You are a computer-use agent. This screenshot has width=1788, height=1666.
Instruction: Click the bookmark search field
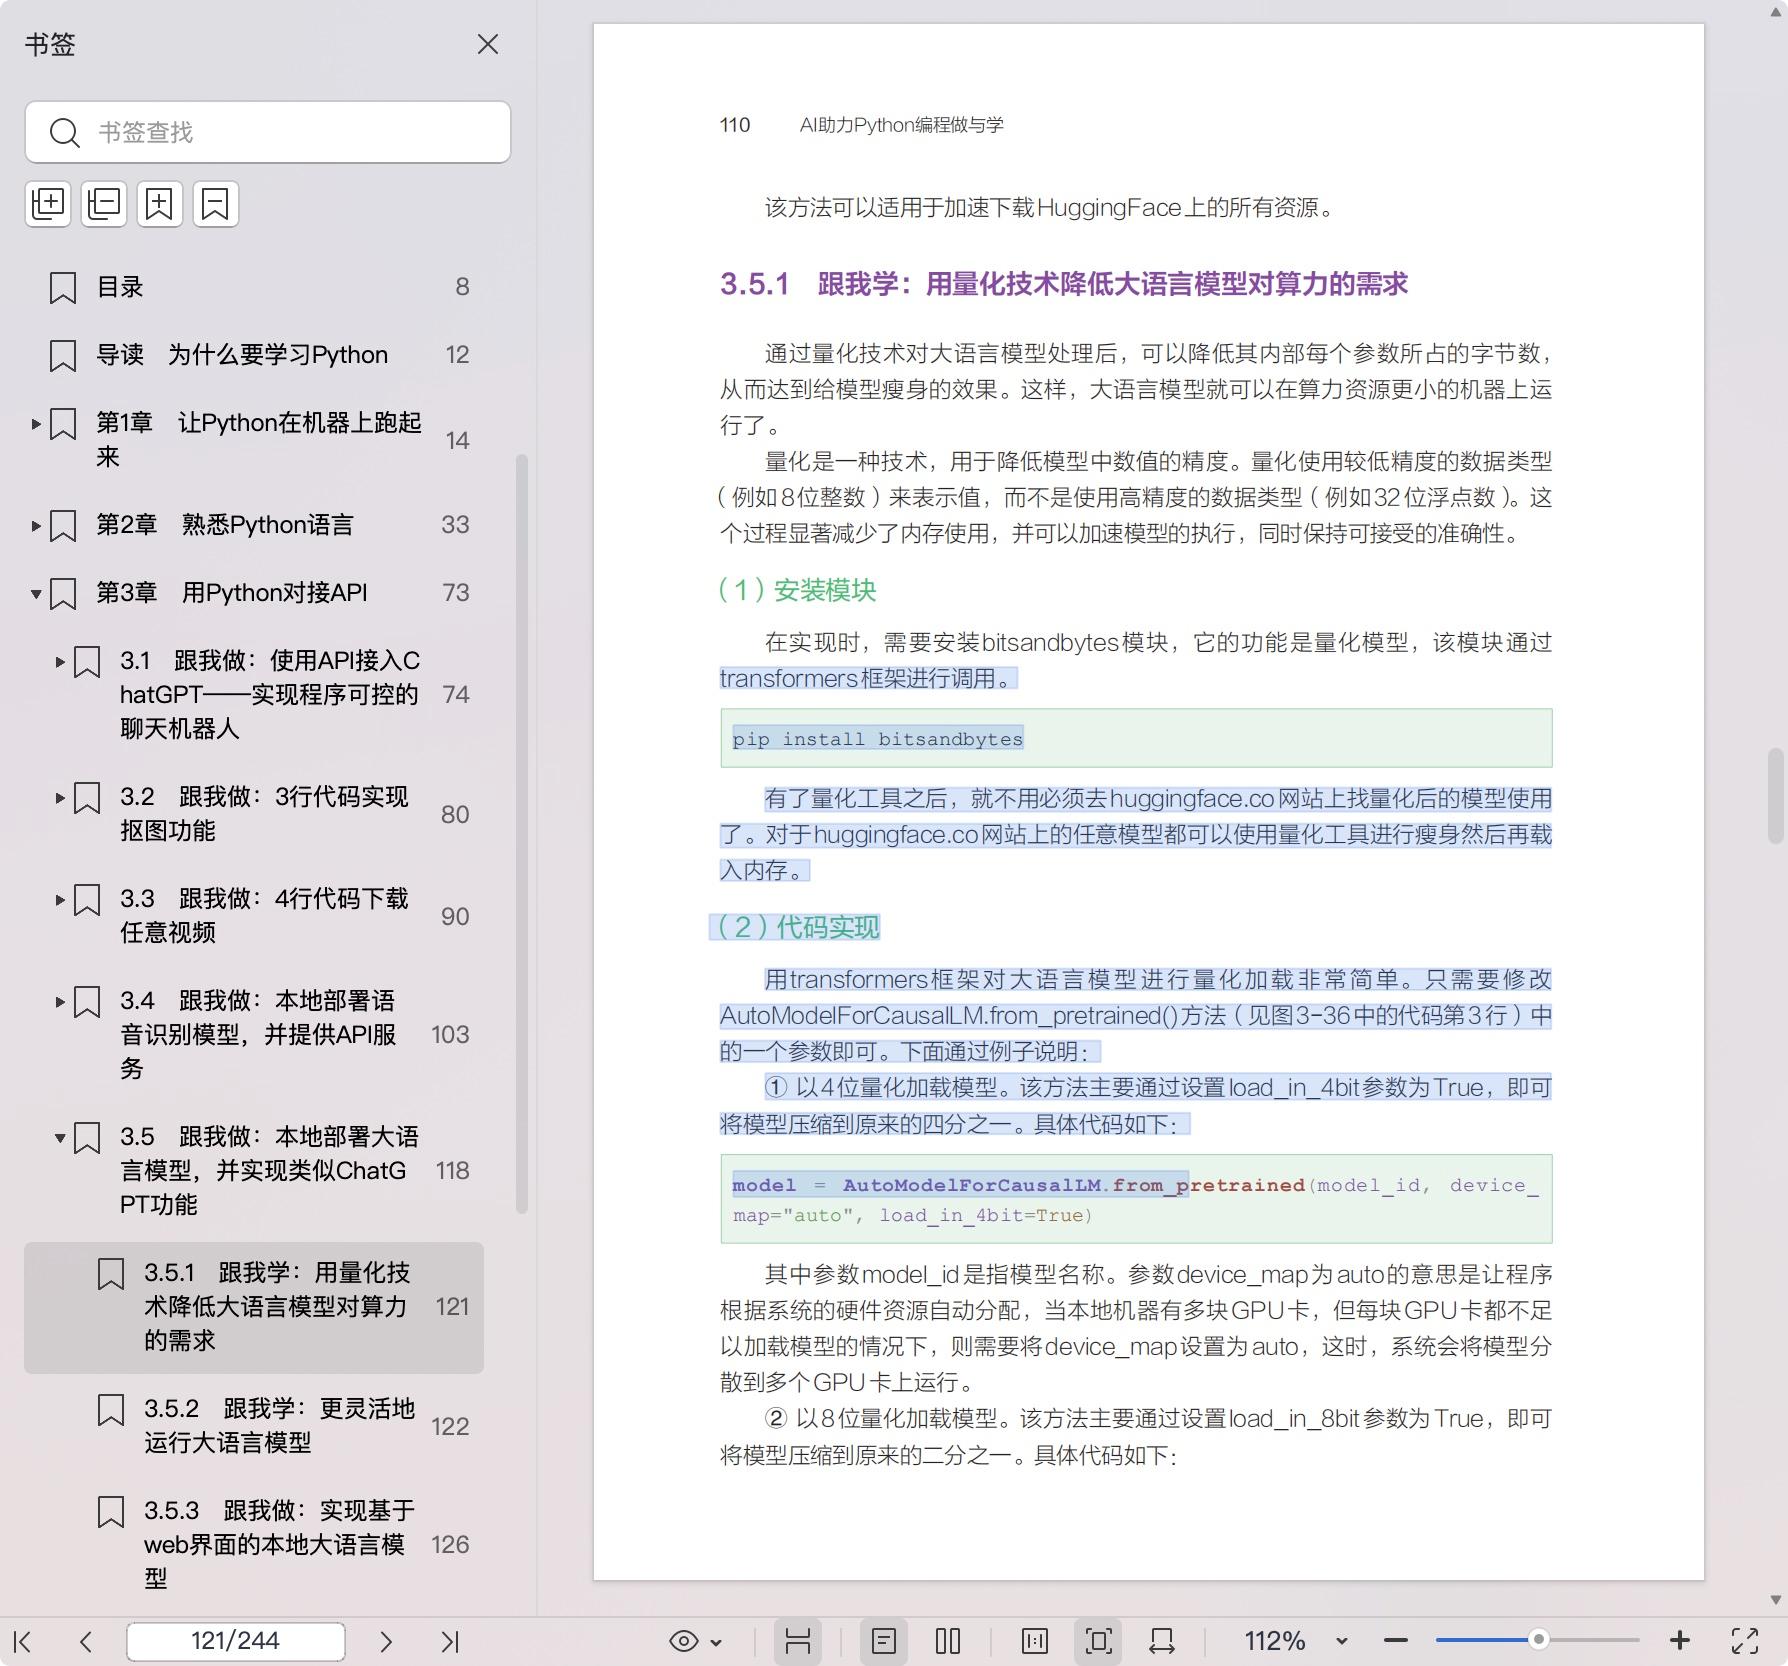tap(268, 132)
